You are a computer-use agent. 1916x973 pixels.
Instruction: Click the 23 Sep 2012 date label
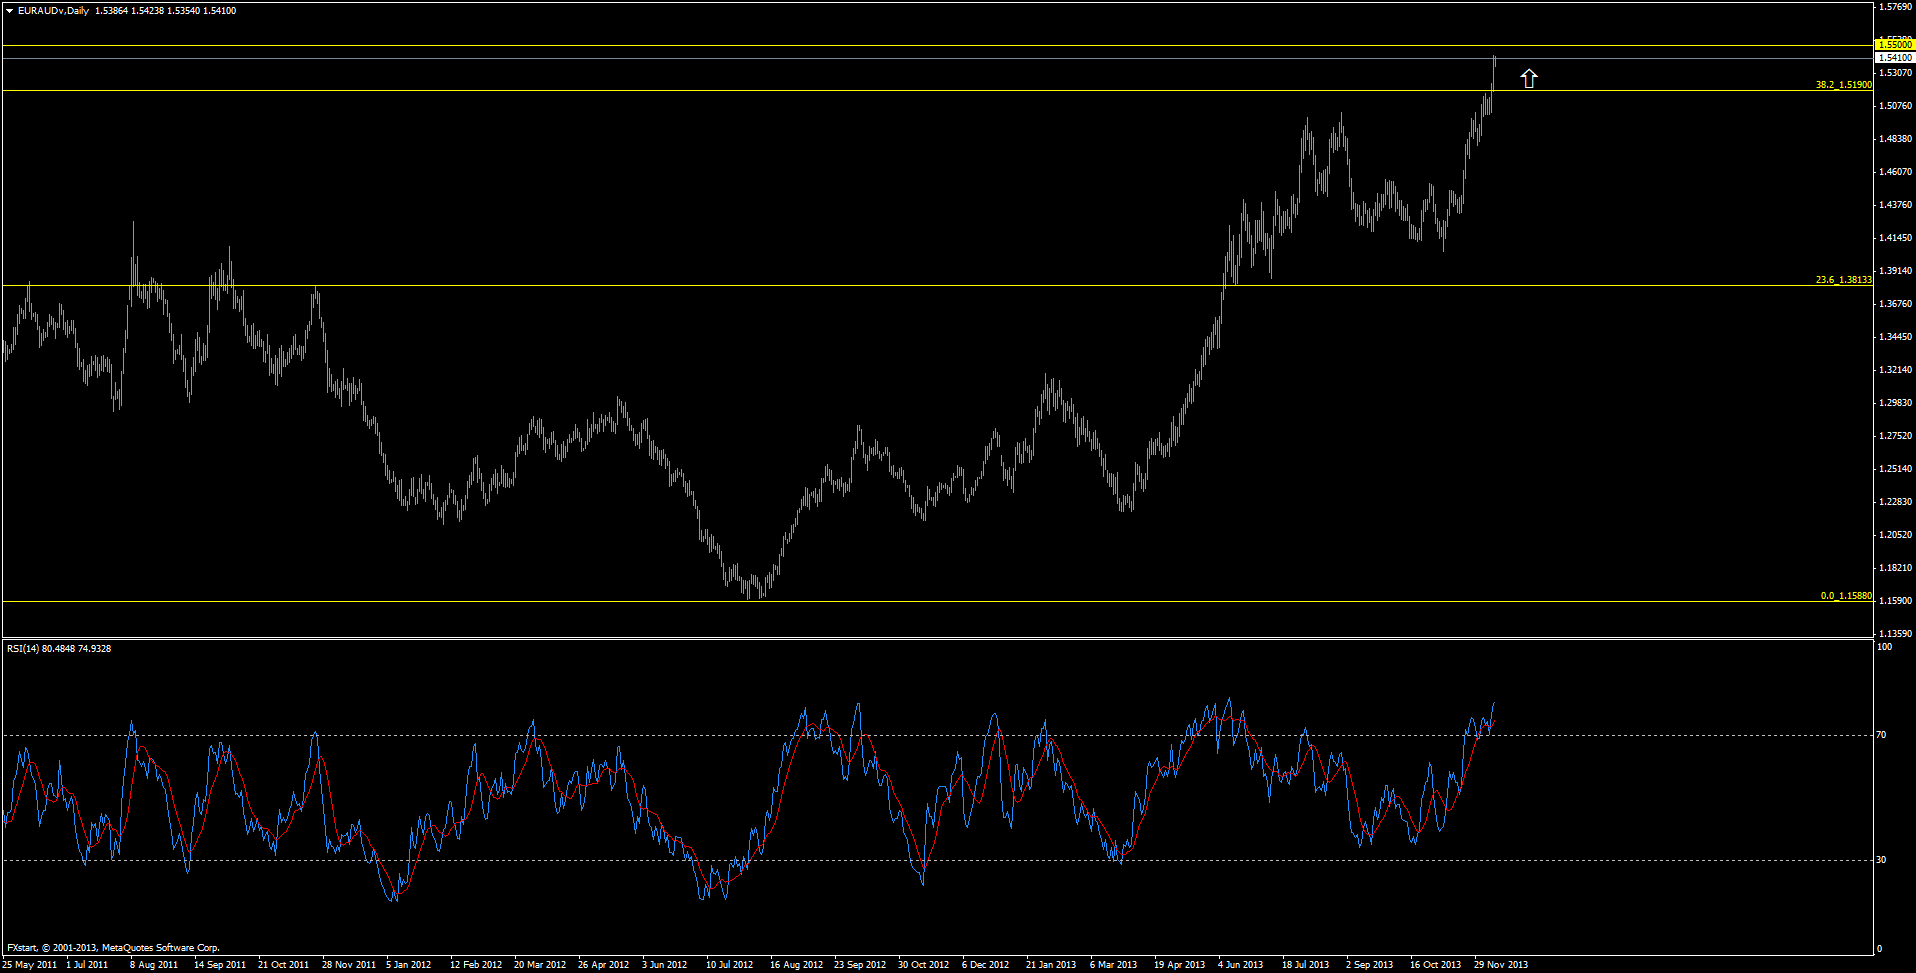click(860, 965)
